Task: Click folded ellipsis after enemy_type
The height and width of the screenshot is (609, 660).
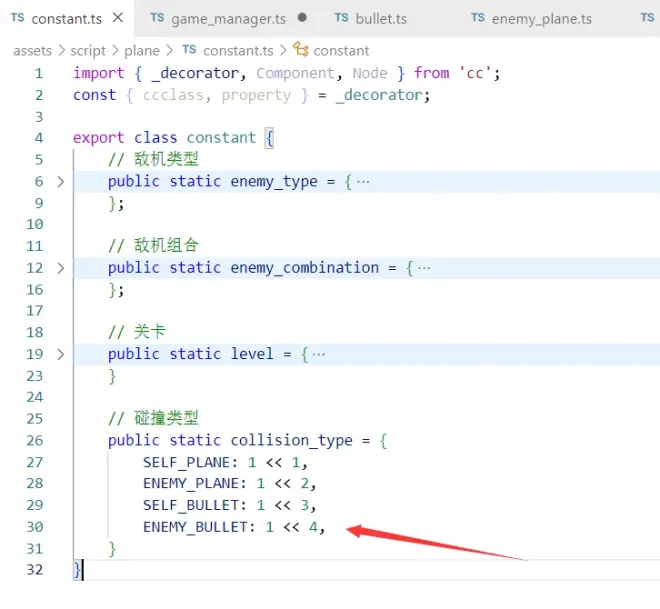Action: pos(363,182)
